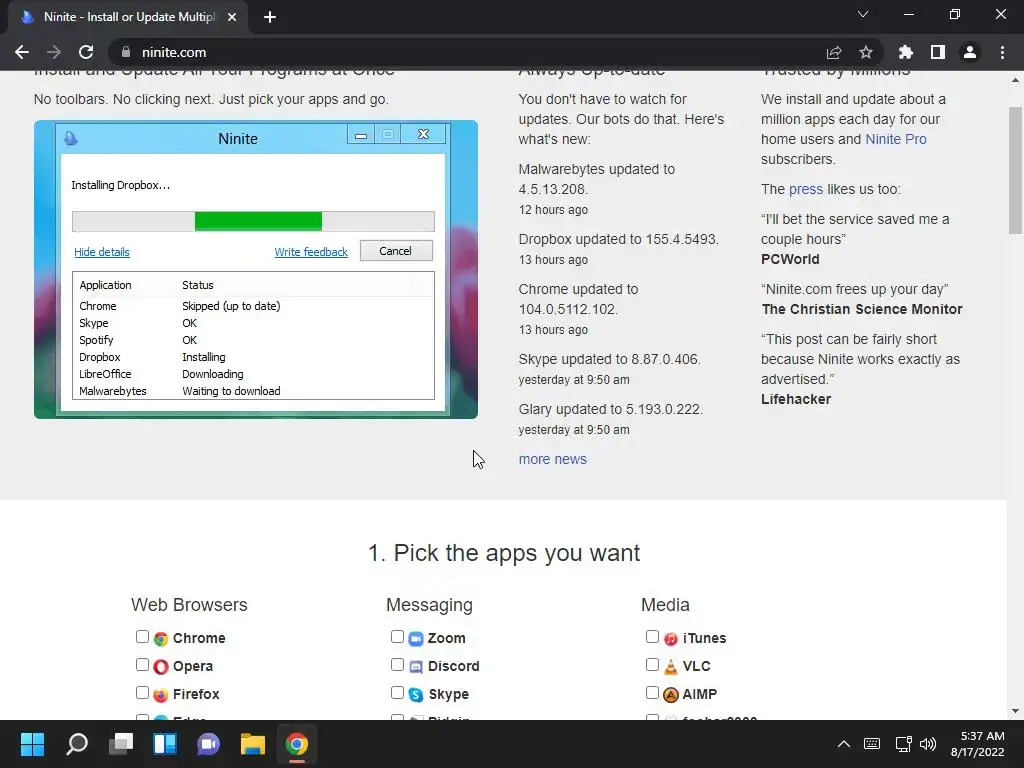Show hidden system tray icons
The width and height of the screenshot is (1024, 768).
pos(844,744)
